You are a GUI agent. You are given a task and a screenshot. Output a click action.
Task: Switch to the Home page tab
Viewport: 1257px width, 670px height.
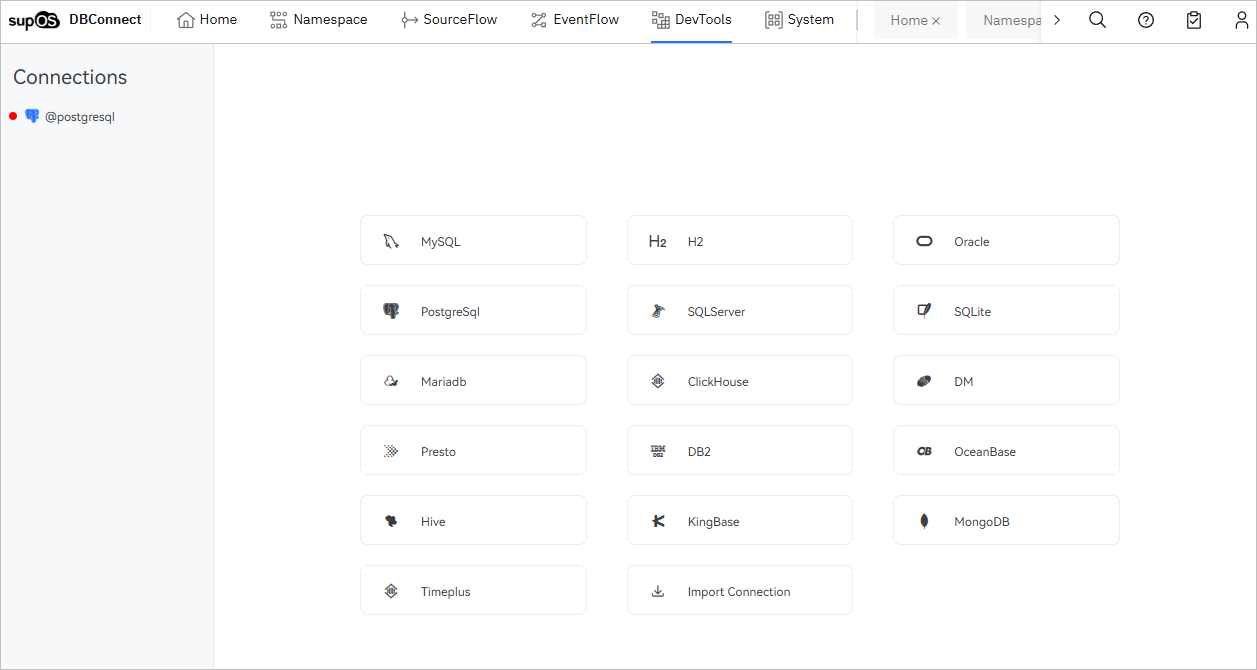coord(909,20)
